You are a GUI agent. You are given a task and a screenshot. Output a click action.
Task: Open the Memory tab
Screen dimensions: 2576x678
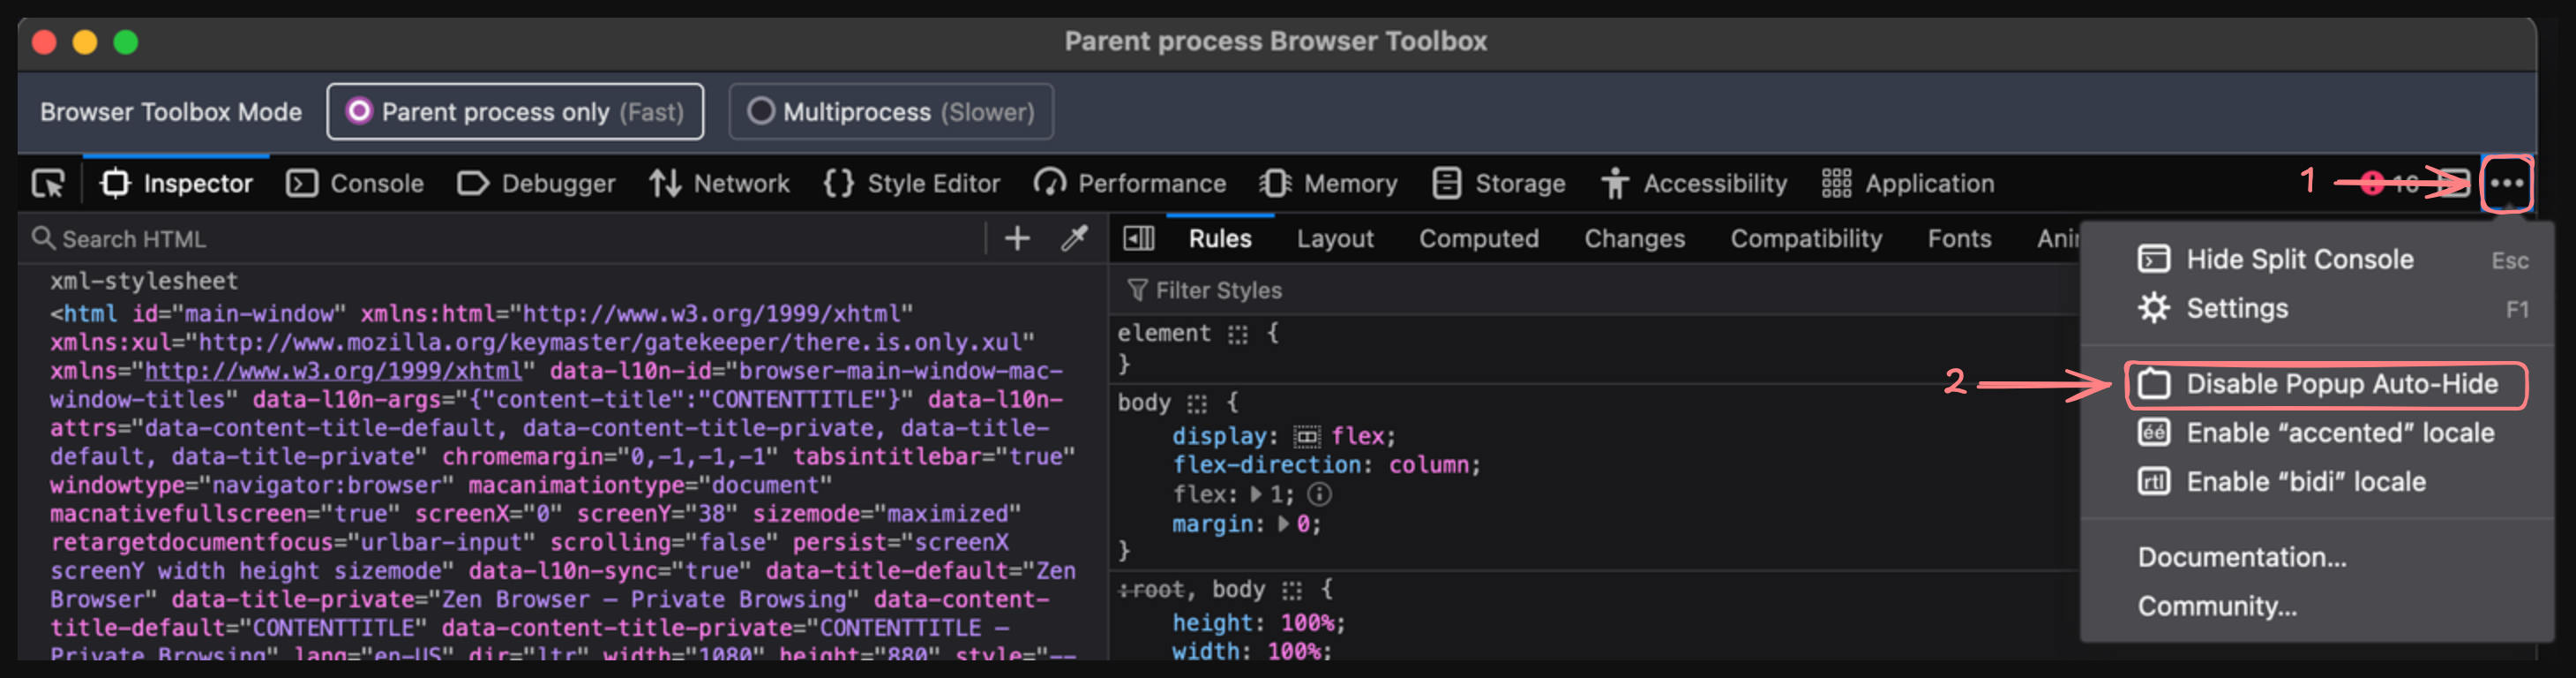click(x=1328, y=184)
